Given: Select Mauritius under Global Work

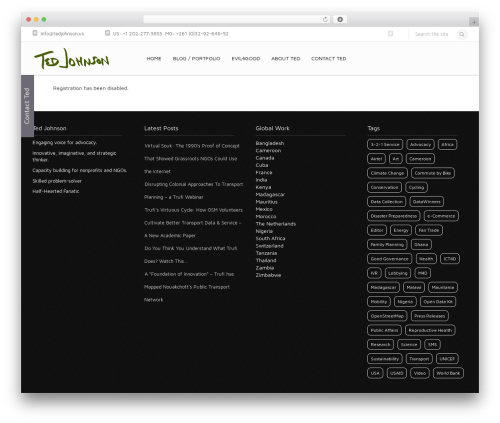Looking at the screenshot, I should [x=266, y=202].
